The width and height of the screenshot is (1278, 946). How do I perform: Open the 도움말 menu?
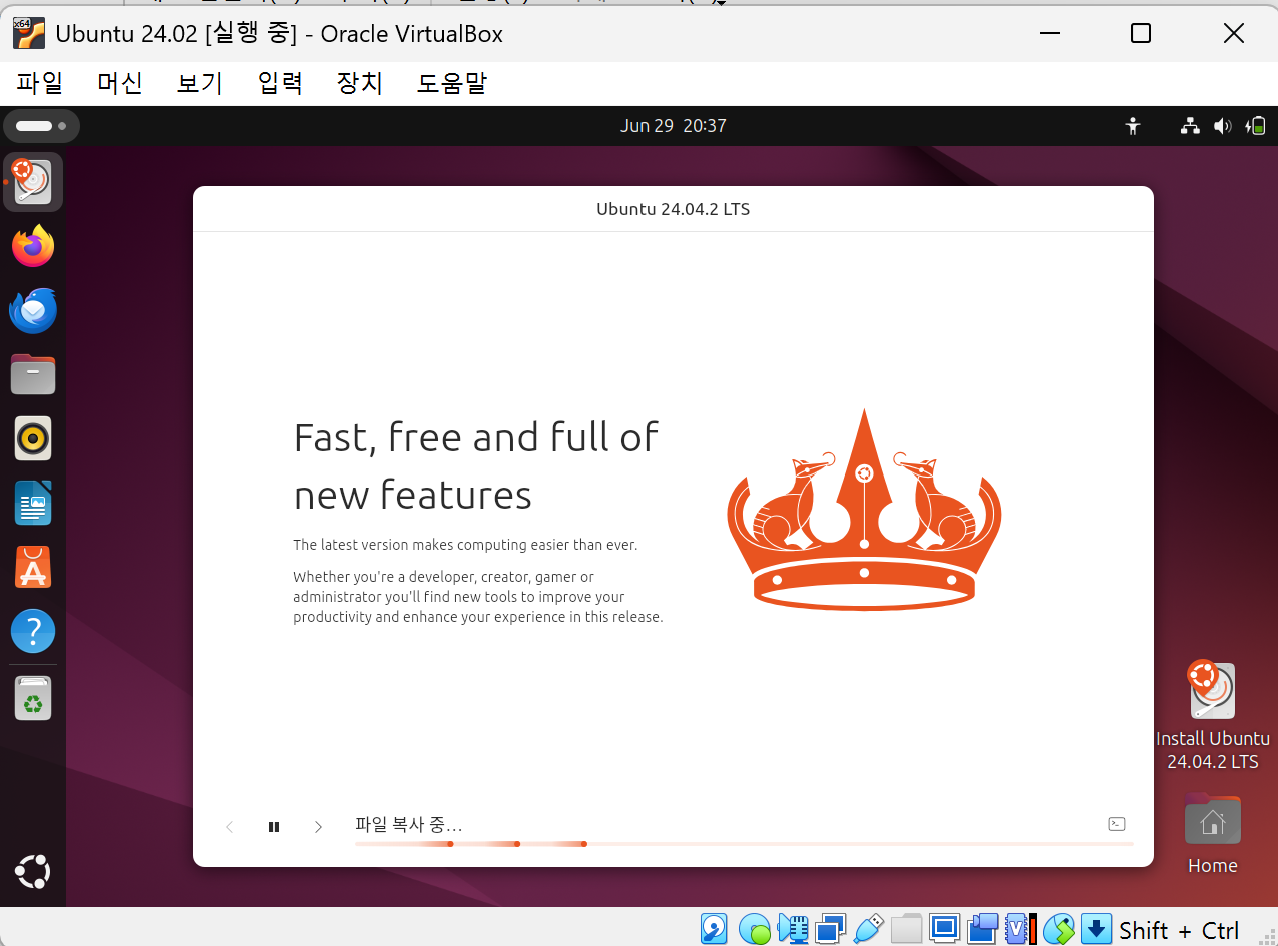click(x=451, y=83)
